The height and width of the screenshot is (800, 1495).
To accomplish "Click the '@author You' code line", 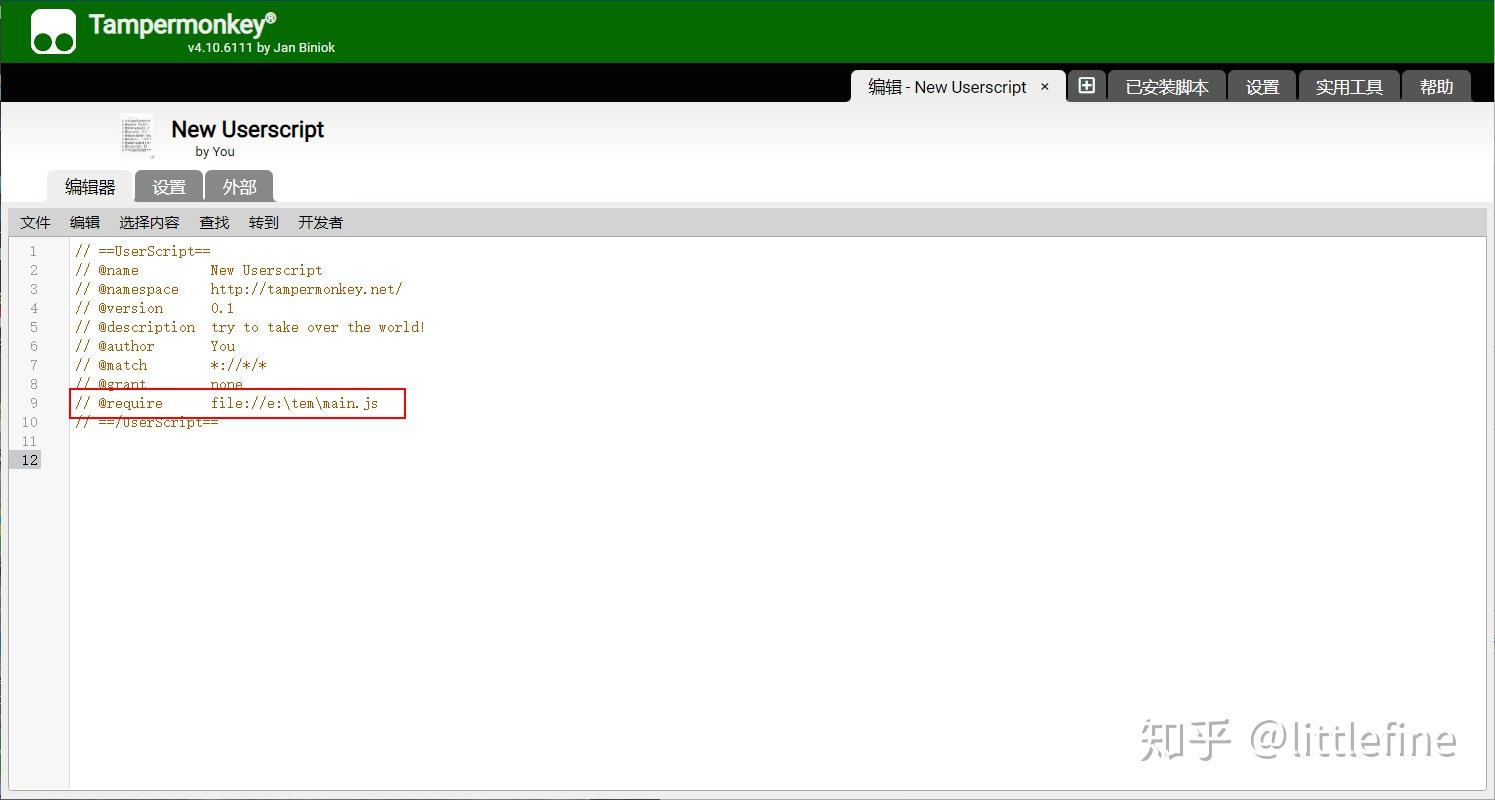I will (x=155, y=346).
